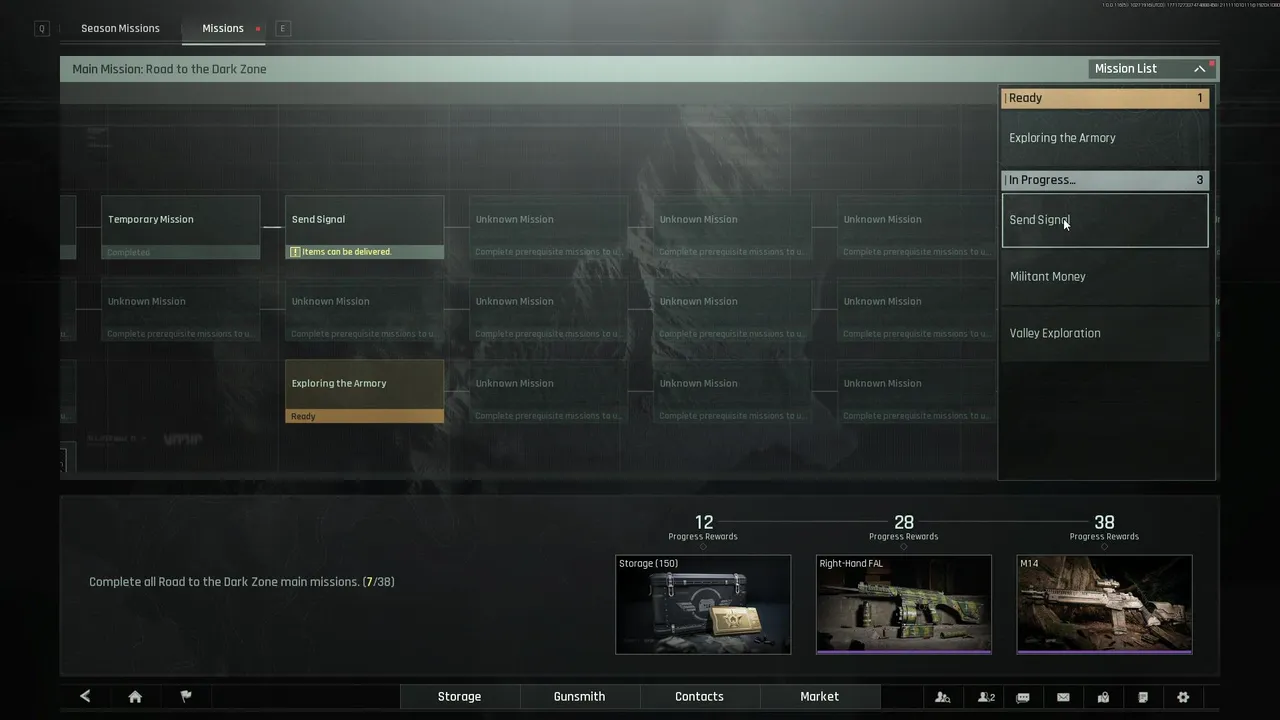
Task: Select Exploring the Armory in Mission List
Action: pos(1105,138)
